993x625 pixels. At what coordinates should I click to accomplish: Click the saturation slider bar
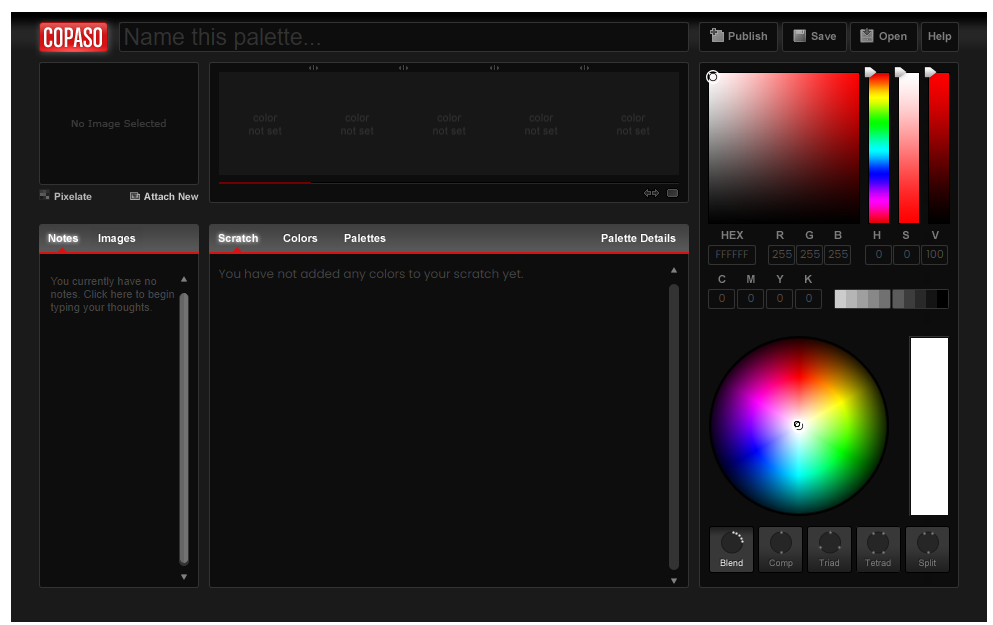(909, 148)
